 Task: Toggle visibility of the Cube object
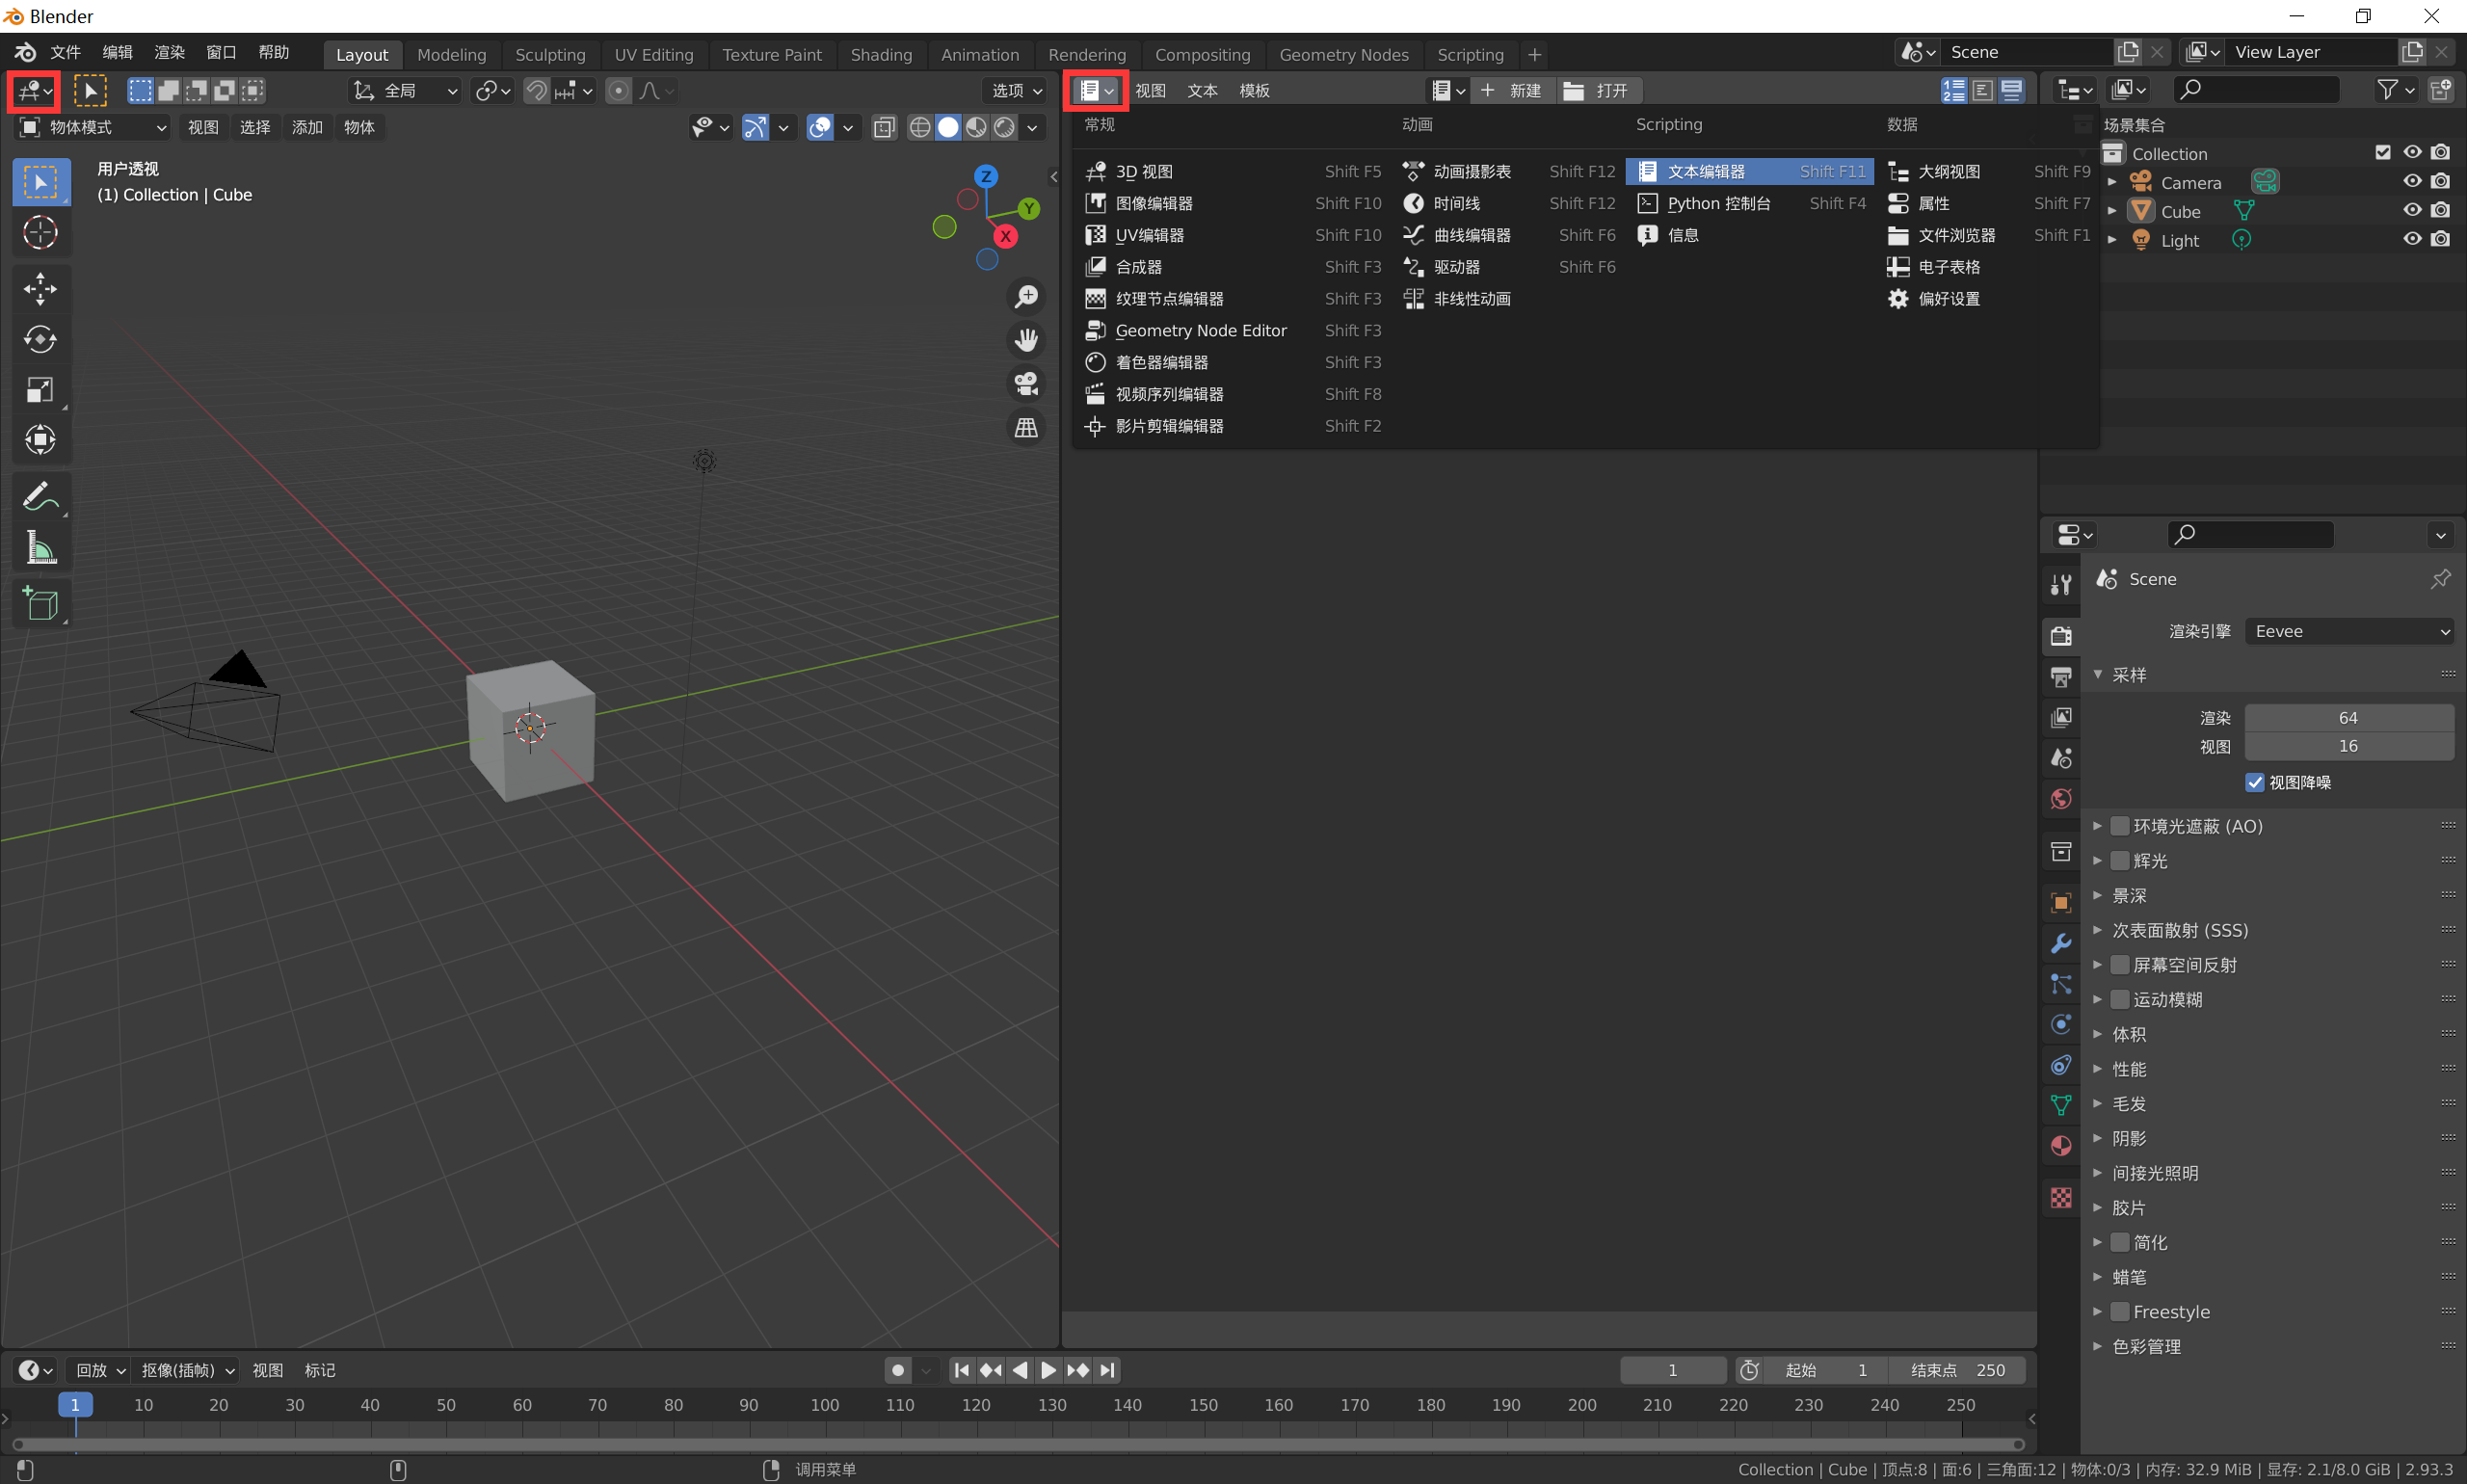click(x=2411, y=210)
